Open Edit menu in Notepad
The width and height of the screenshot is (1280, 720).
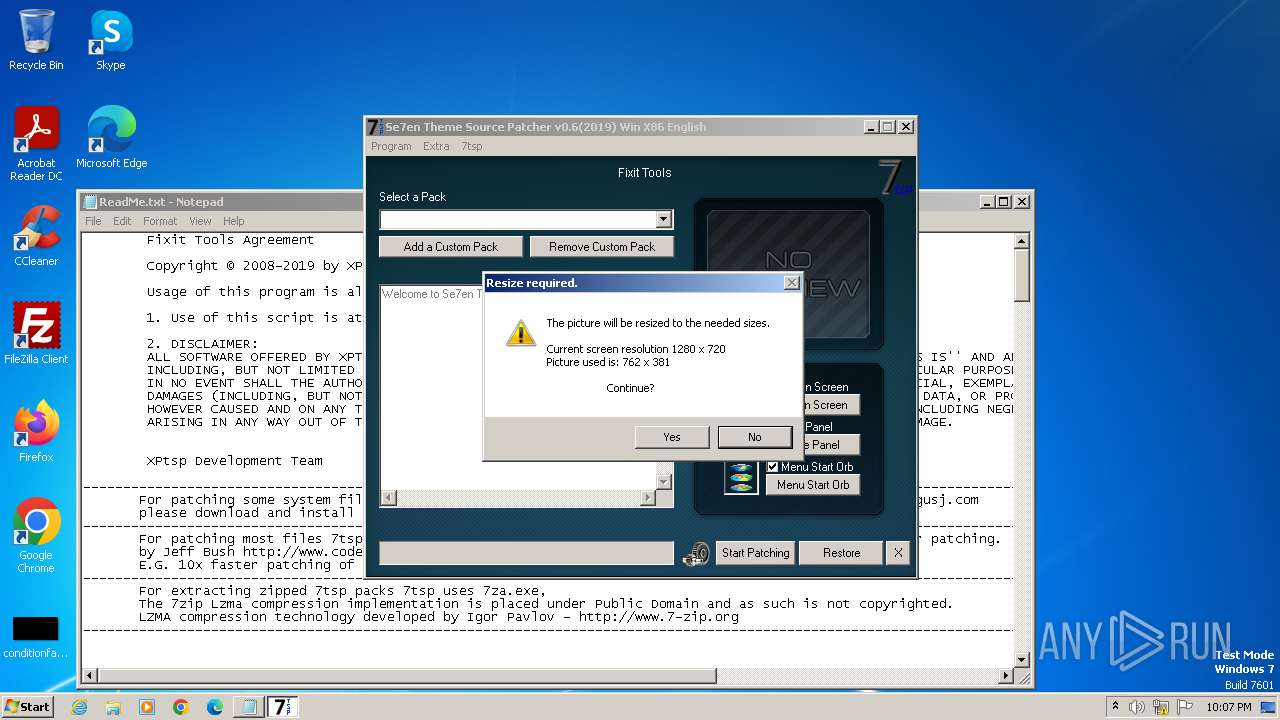[122, 221]
